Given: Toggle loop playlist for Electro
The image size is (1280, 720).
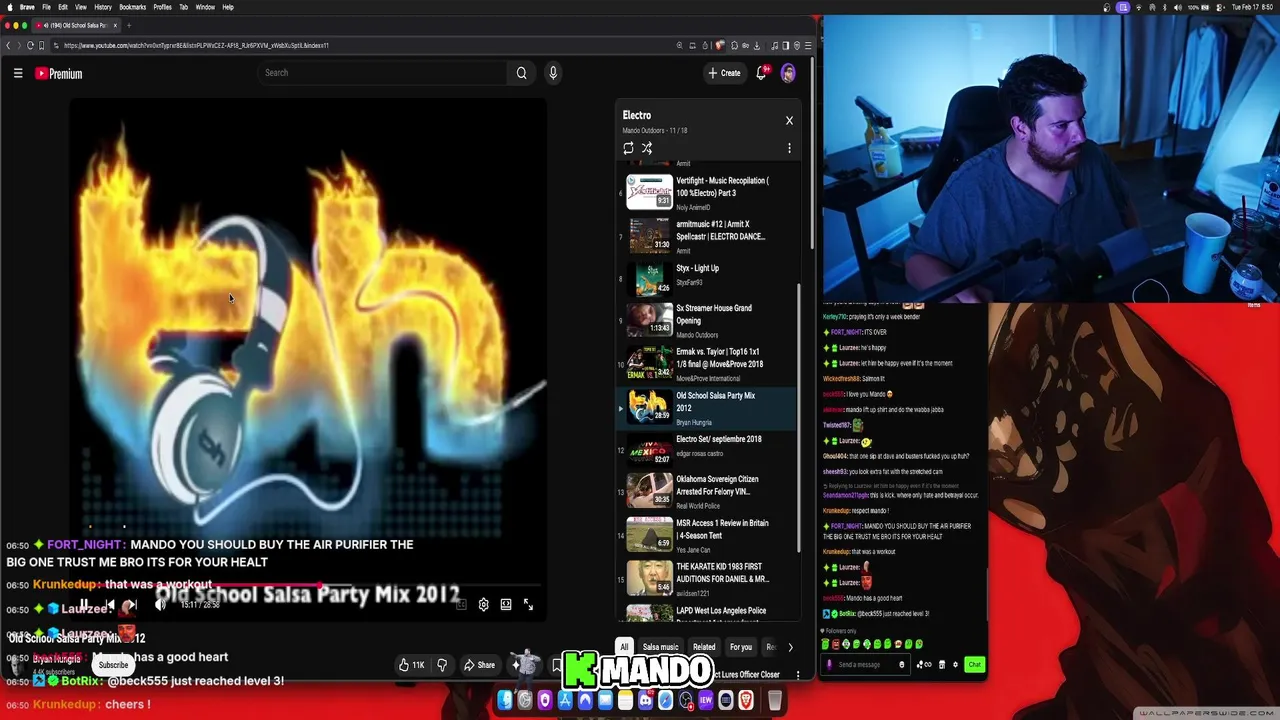Looking at the screenshot, I should click(628, 148).
